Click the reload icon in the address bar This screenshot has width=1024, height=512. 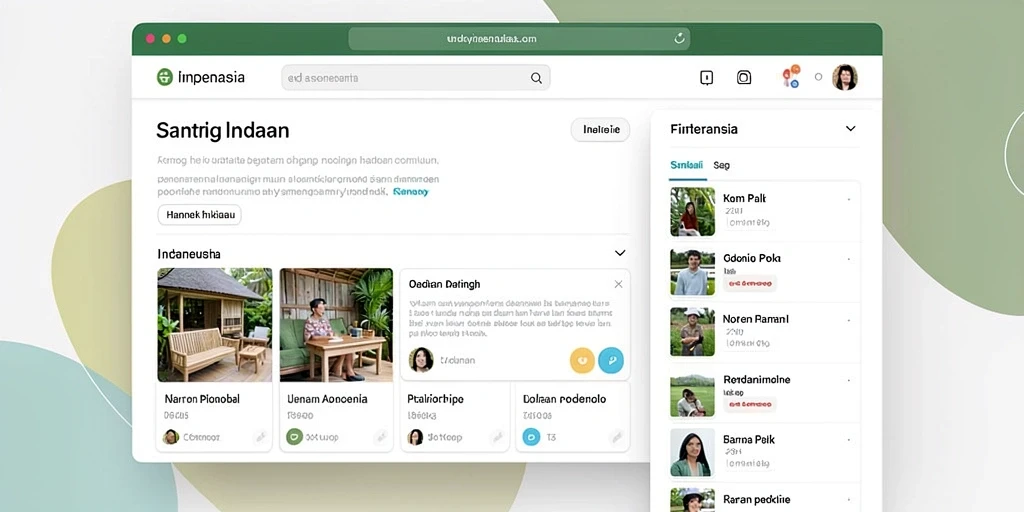(679, 39)
